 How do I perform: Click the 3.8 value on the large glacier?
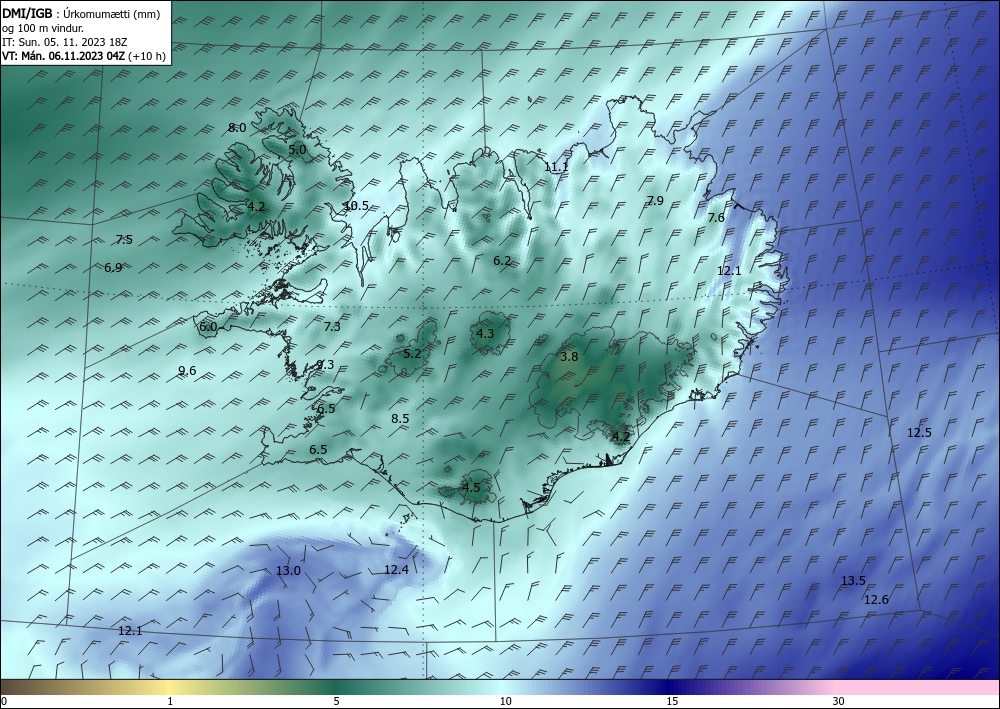(569, 356)
